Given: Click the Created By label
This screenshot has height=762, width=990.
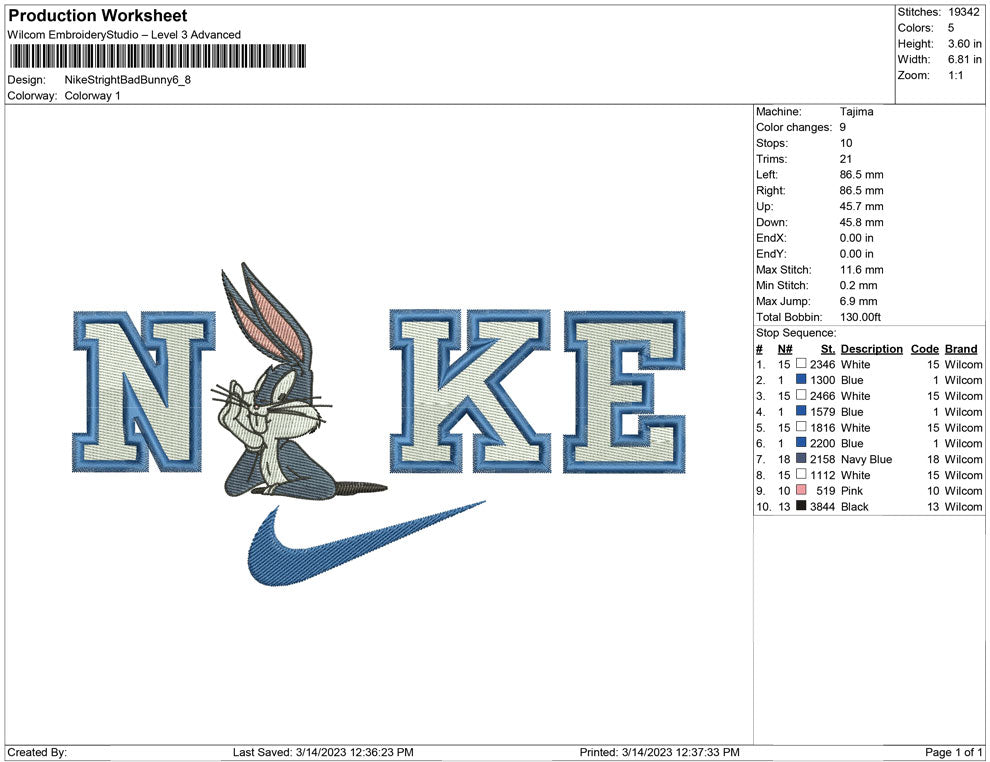Looking at the screenshot, I should pos(37,752).
